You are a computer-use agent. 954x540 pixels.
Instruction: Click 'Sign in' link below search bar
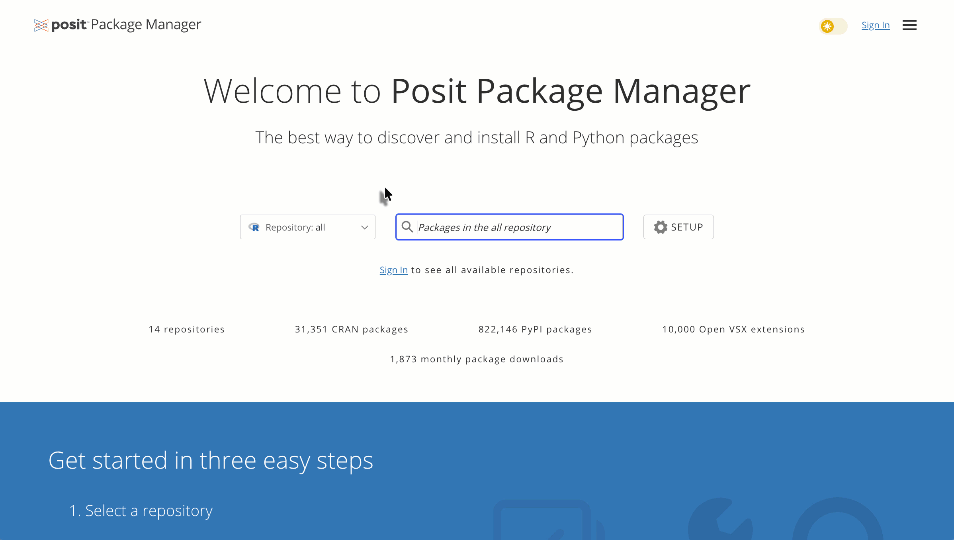pyautogui.click(x=393, y=270)
